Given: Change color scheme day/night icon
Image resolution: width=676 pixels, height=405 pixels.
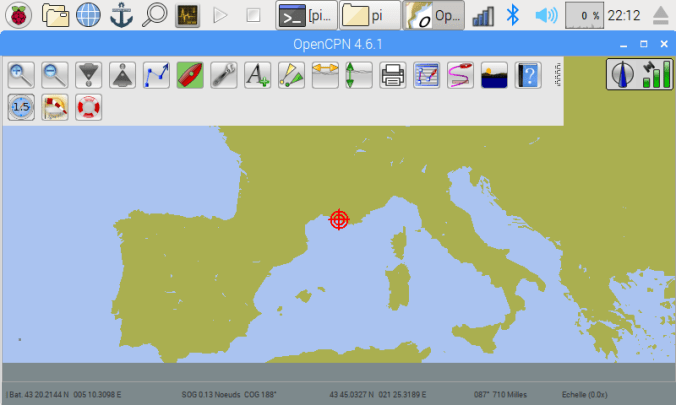Looking at the screenshot, I should 494,75.
